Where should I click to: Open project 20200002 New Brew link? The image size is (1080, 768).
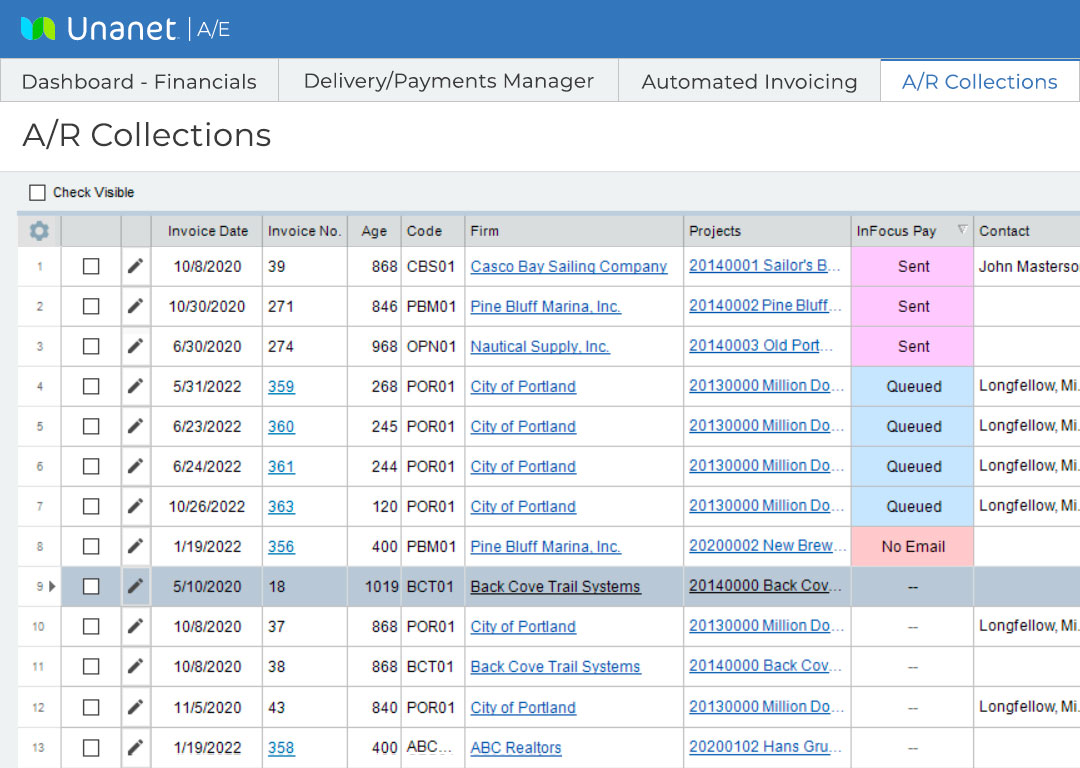coord(767,545)
